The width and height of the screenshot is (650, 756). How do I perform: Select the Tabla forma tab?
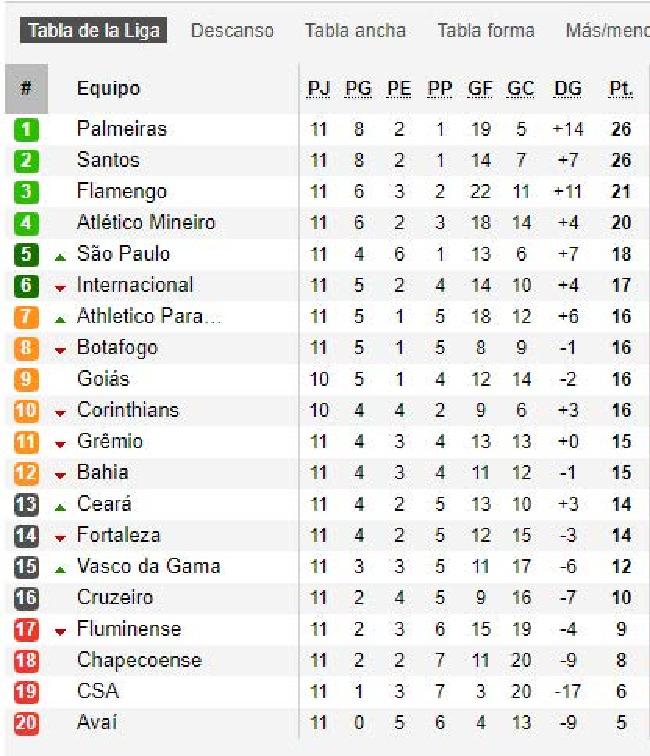486,30
